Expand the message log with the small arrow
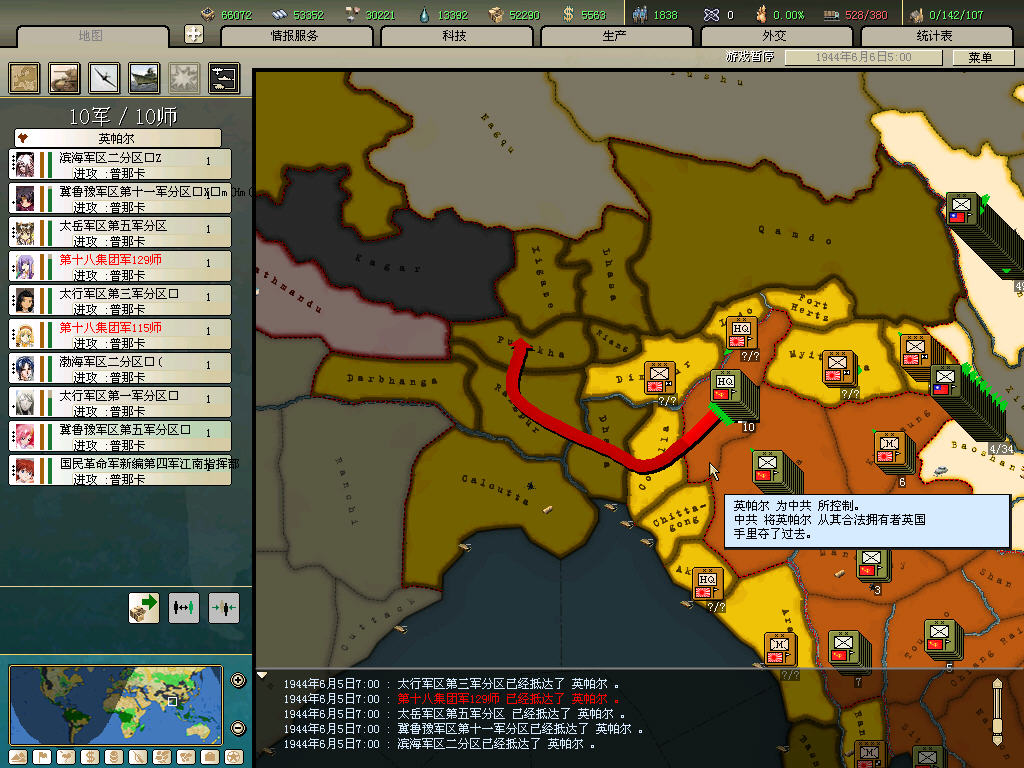 coord(262,675)
